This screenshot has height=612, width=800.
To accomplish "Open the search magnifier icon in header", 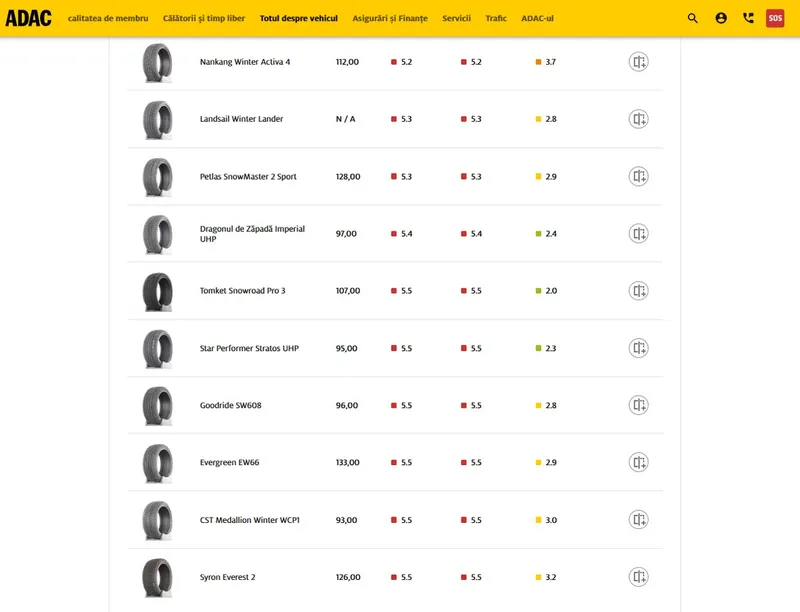I will (x=693, y=18).
